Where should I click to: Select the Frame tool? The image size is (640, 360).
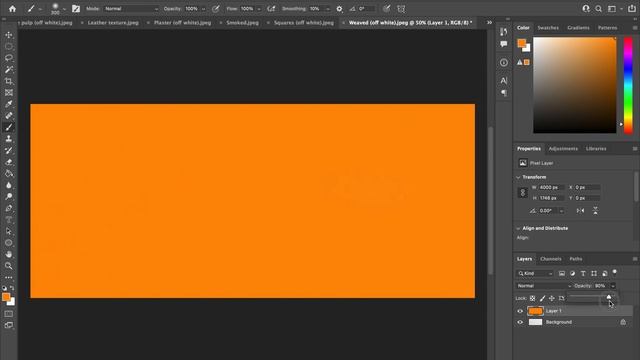(x=9, y=93)
